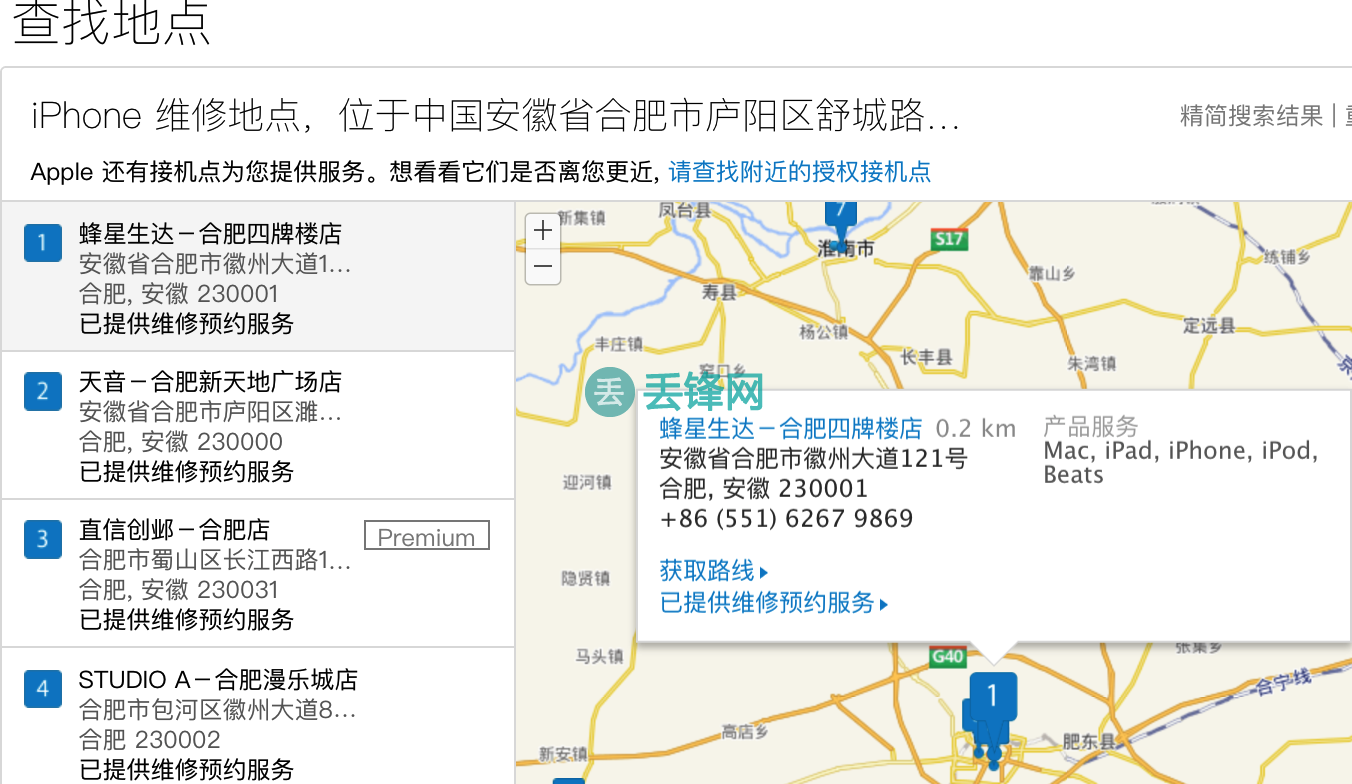
Task: Open 请查找附近的授权接机点 link
Action: (x=799, y=172)
